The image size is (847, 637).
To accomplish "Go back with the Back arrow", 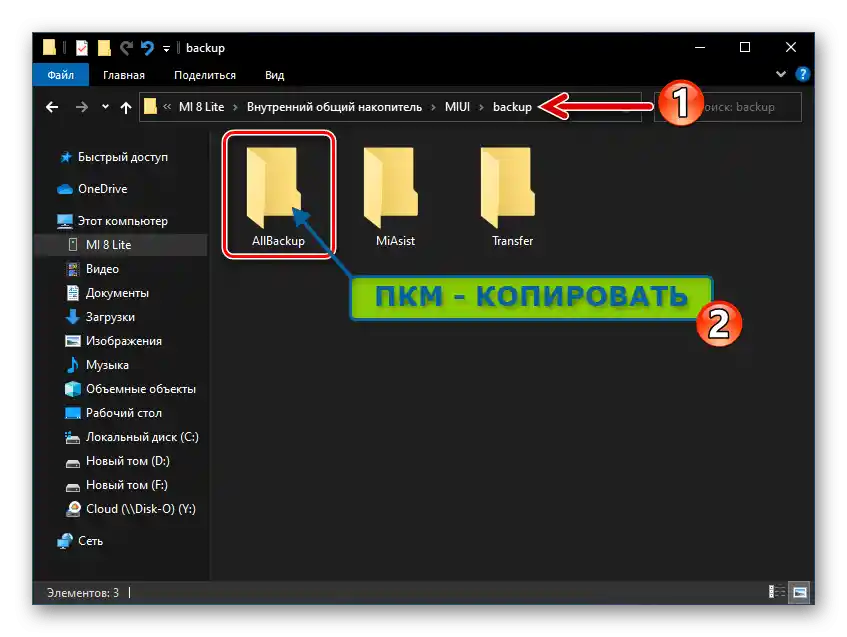I will 52,107.
